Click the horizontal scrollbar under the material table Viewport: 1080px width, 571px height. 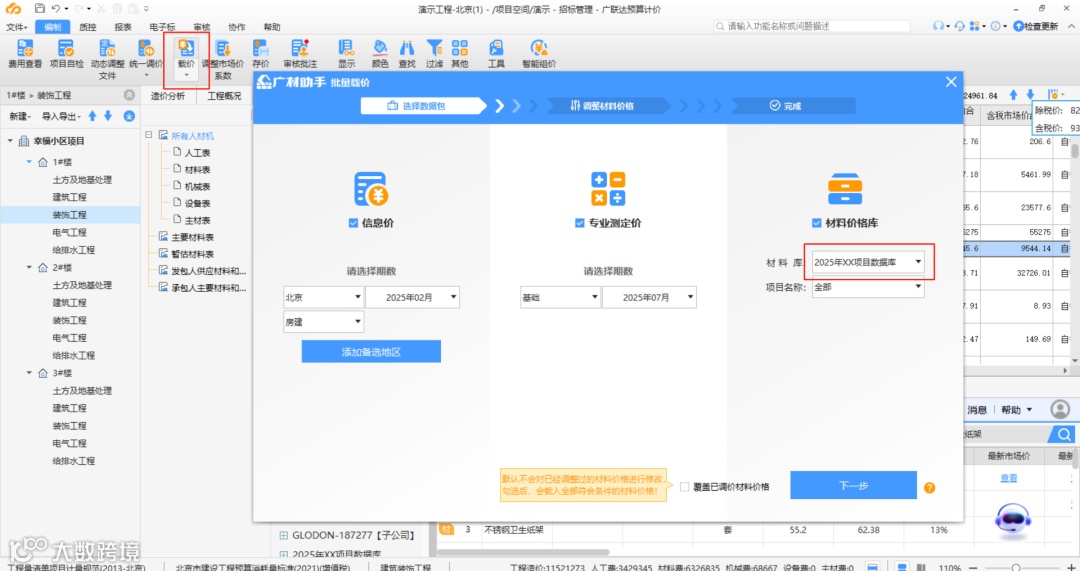click(x=523, y=552)
